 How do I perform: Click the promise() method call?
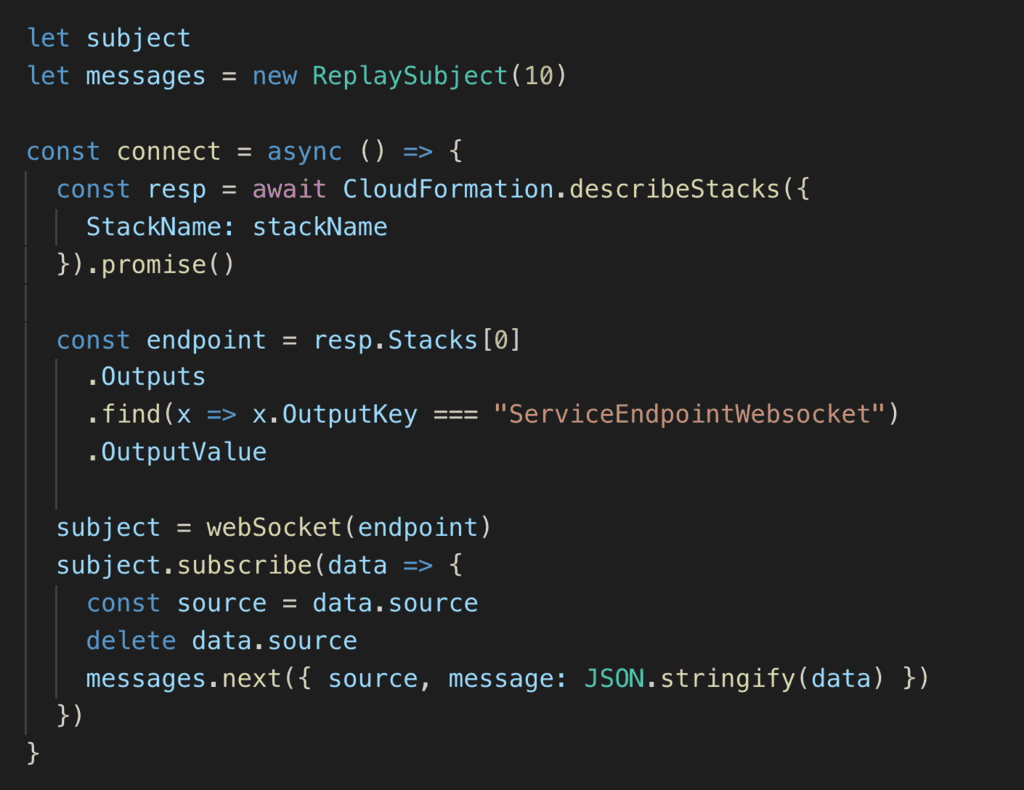point(168,265)
